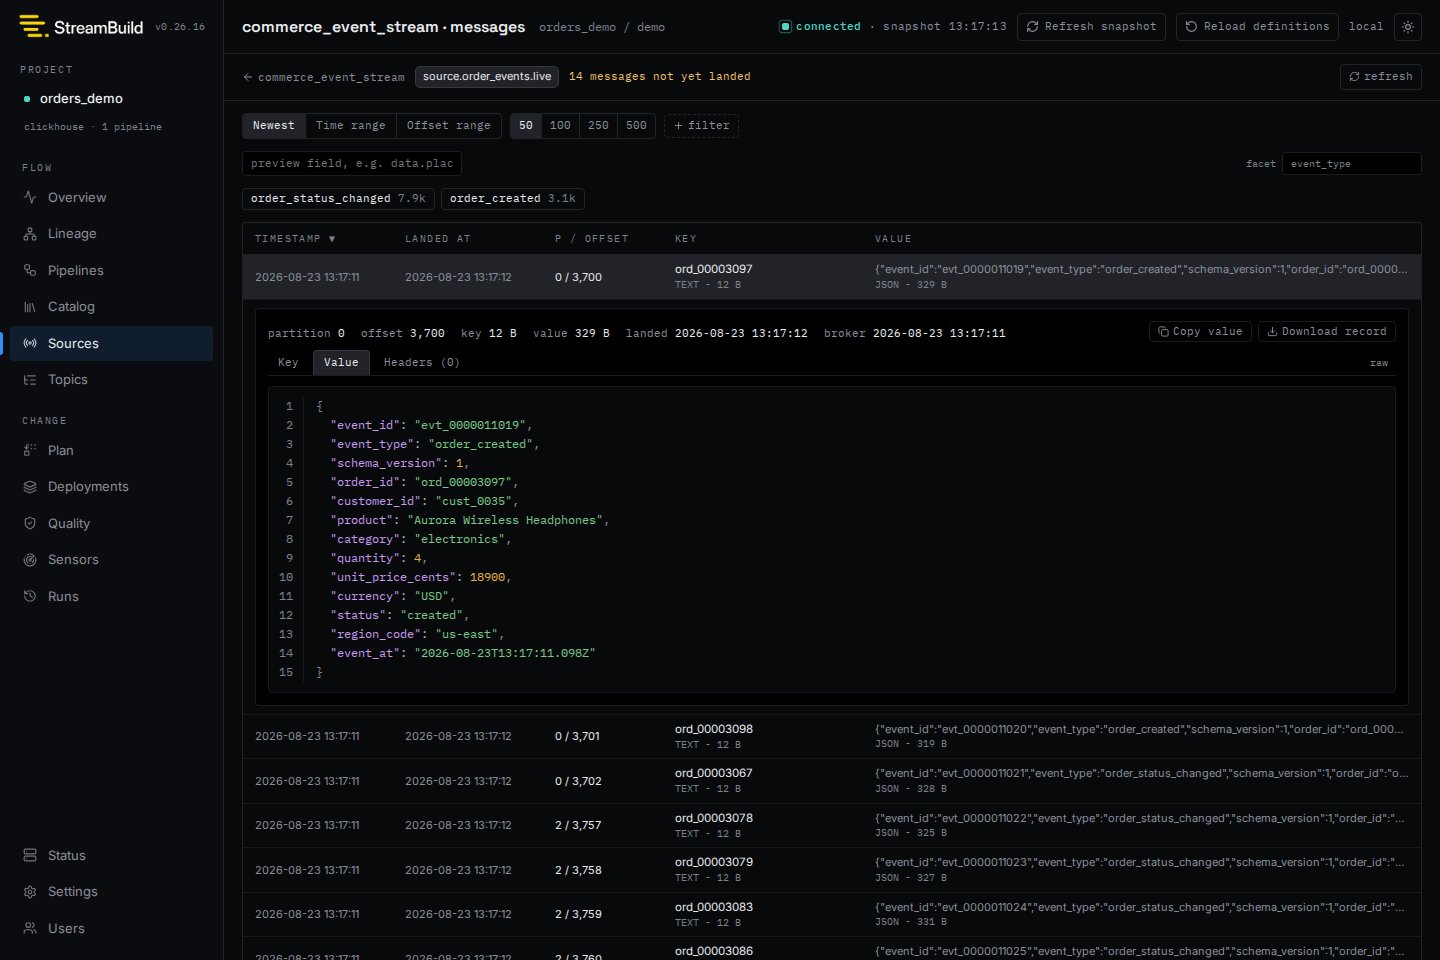1440x960 pixels.
Task: Toggle the light/dark theme icon
Action: [1408, 27]
